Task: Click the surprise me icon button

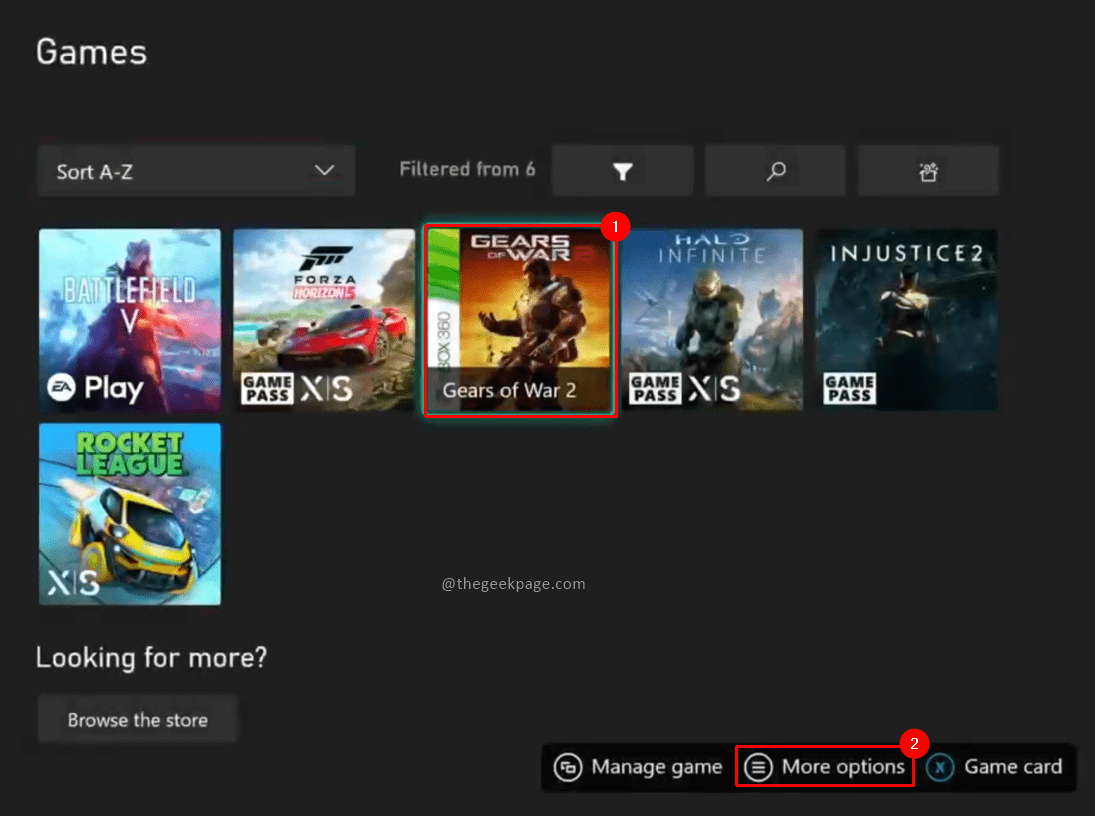Action: point(928,171)
